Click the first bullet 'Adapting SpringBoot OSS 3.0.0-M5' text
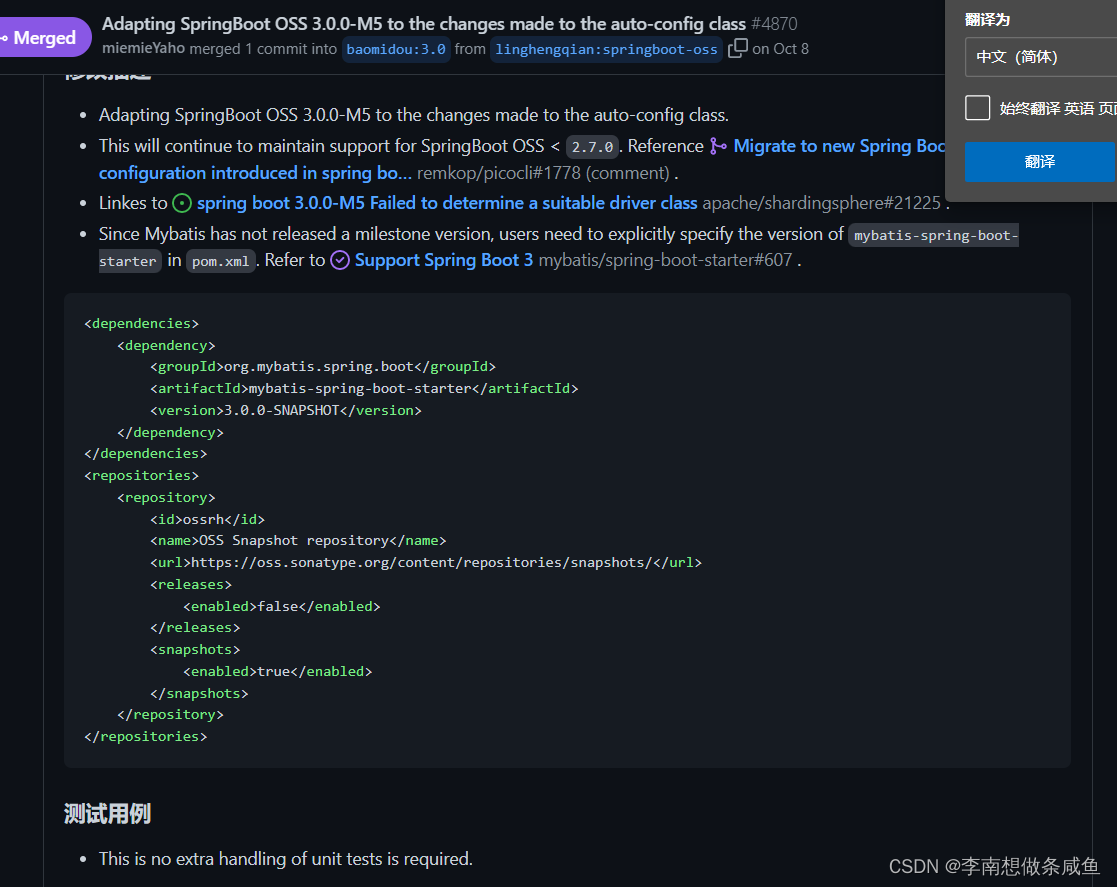Screen dimensions: 1117x887 tap(413, 115)
